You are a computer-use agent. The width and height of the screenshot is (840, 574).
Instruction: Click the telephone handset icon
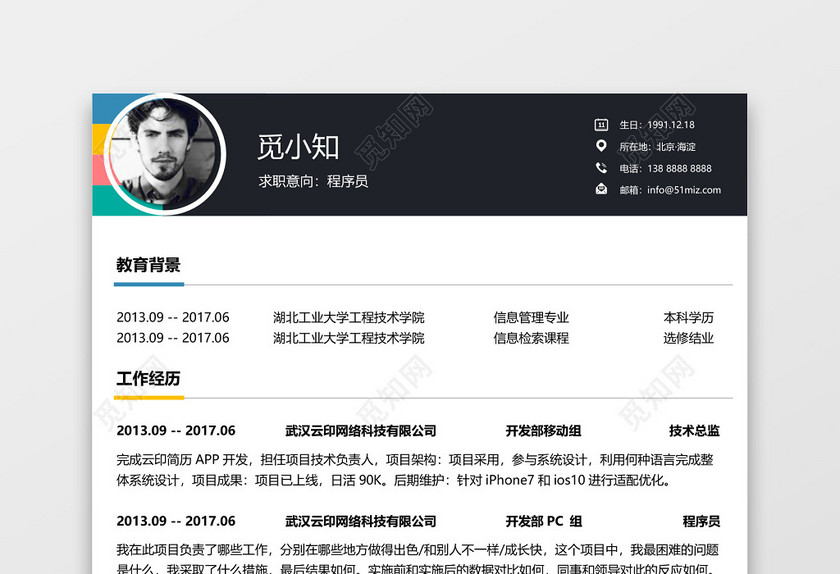point(601,168)
